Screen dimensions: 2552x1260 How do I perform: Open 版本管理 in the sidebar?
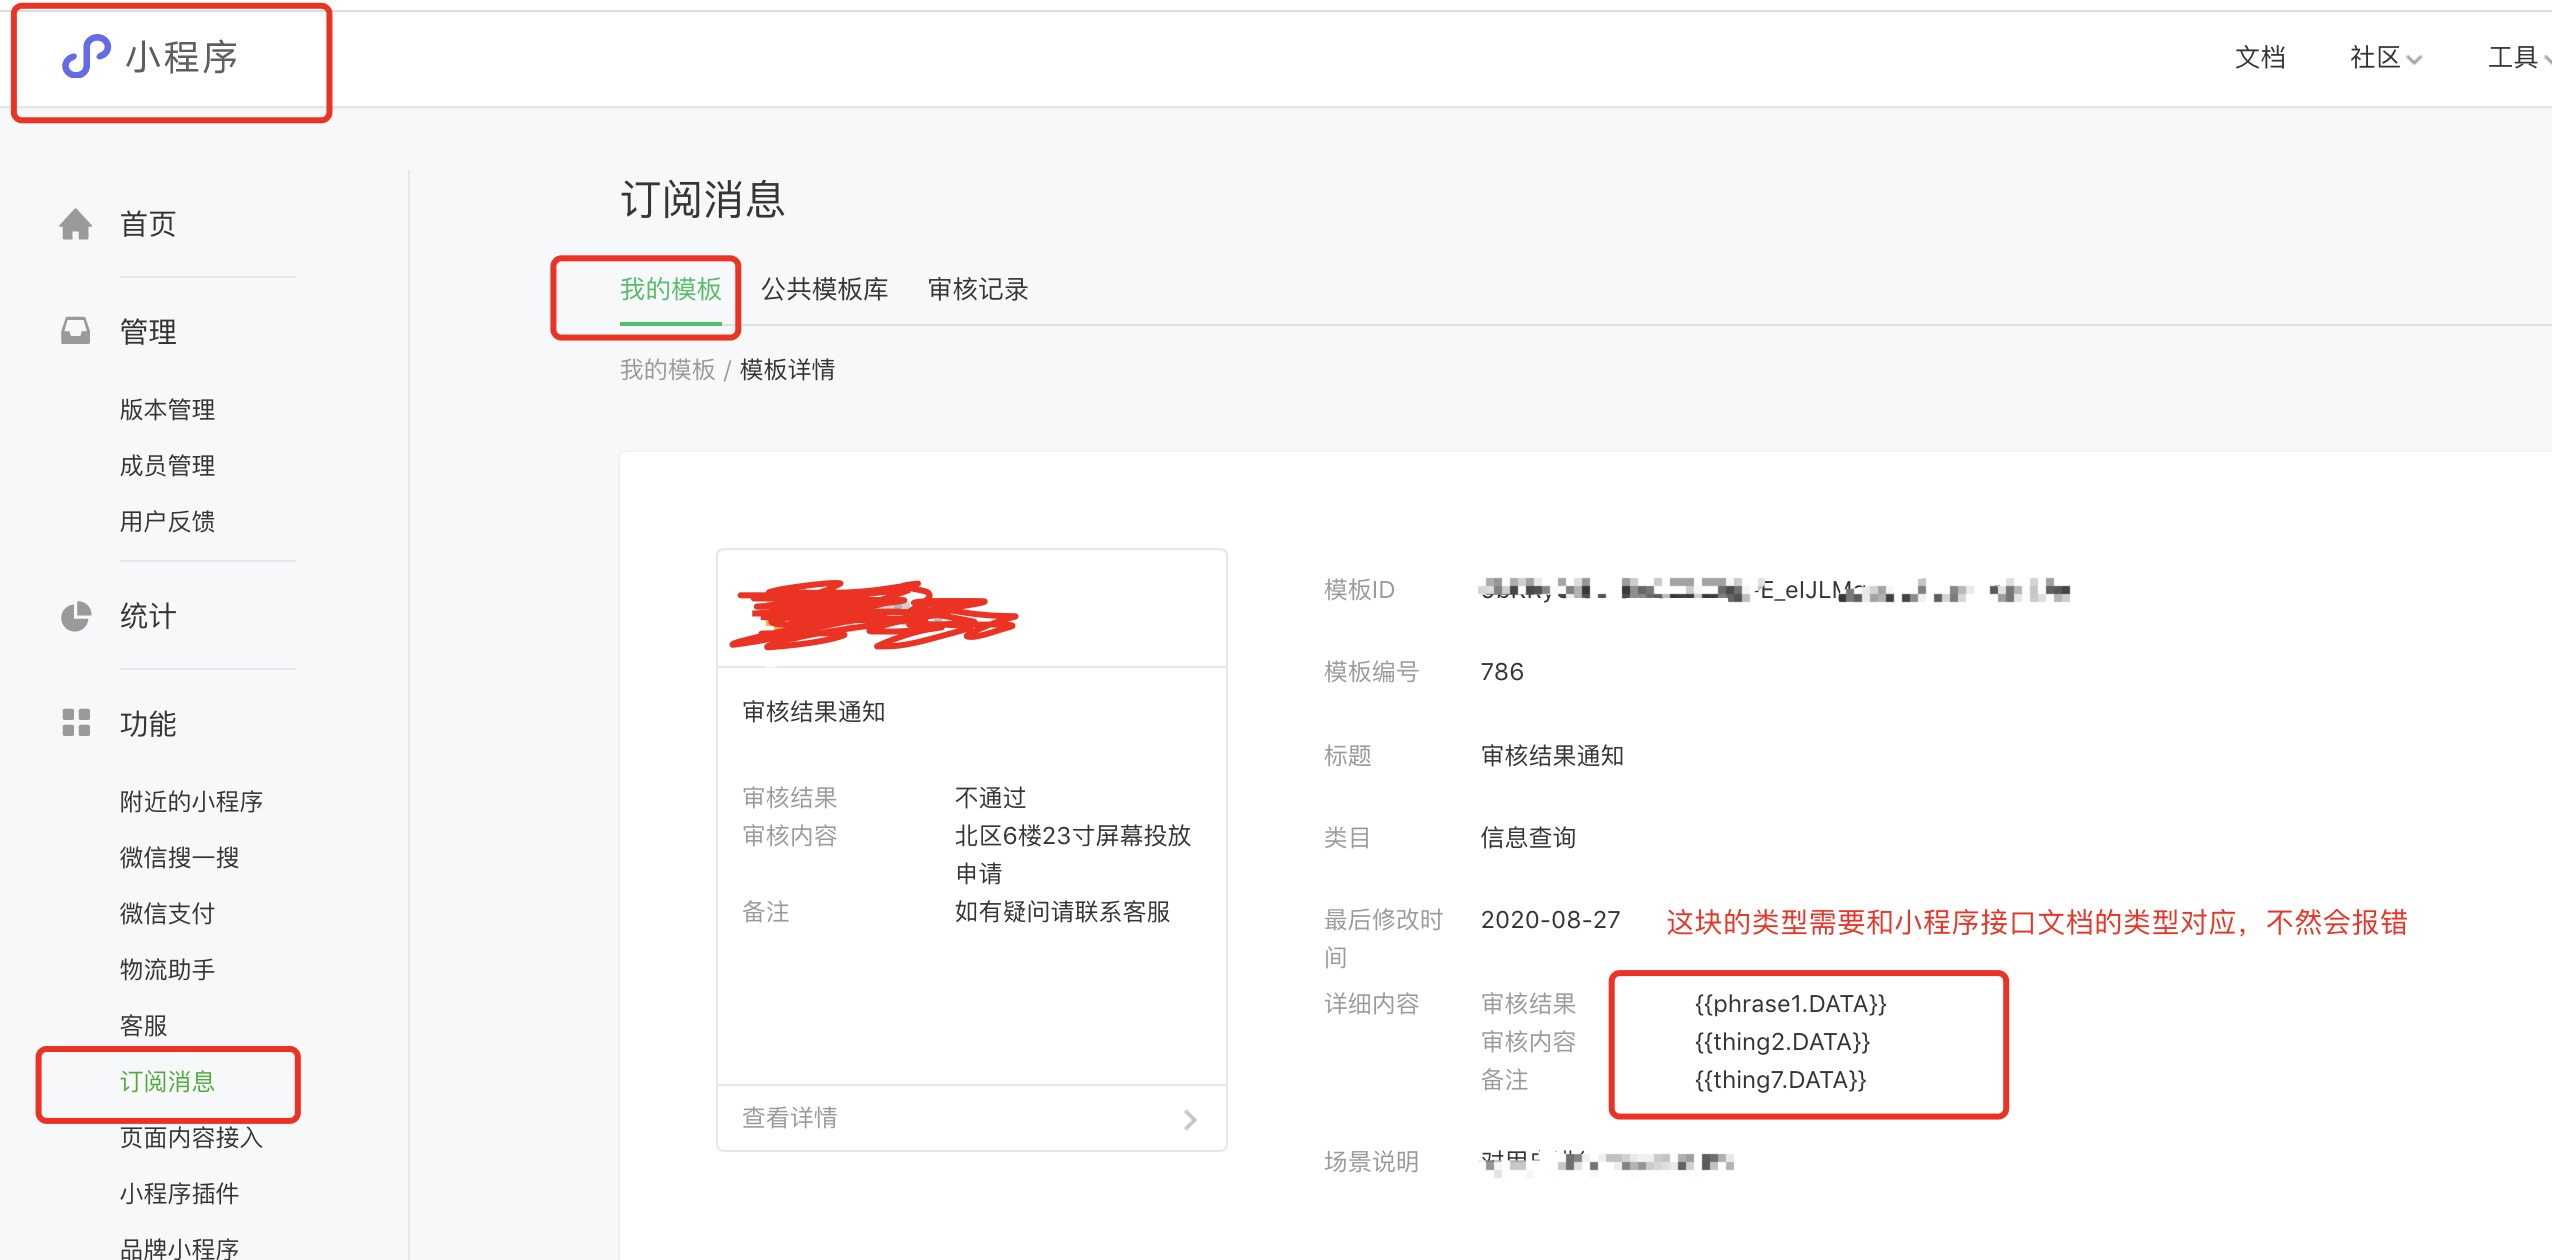[166, 408]
